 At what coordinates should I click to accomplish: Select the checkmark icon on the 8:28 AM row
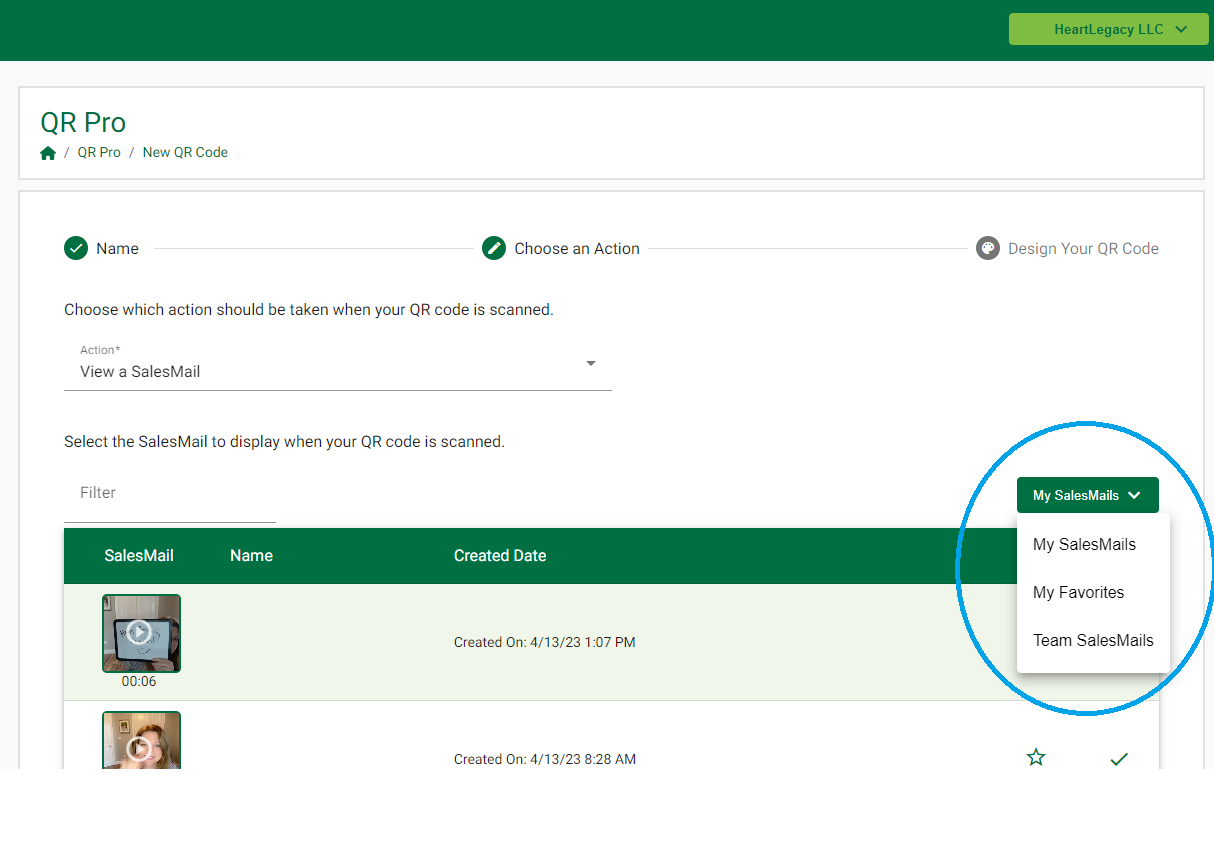tap(1118, 759)
